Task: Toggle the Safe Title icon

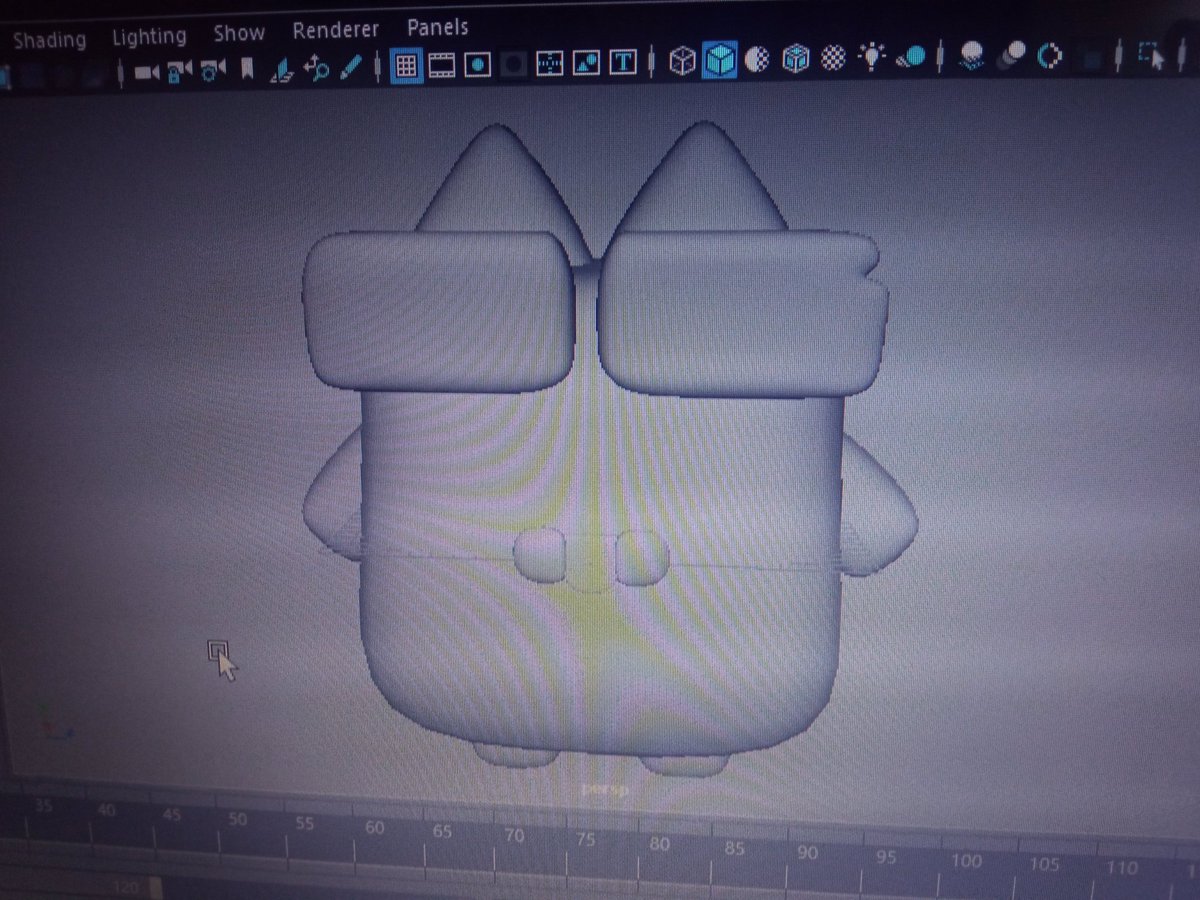Action: [x=623, y=62]
